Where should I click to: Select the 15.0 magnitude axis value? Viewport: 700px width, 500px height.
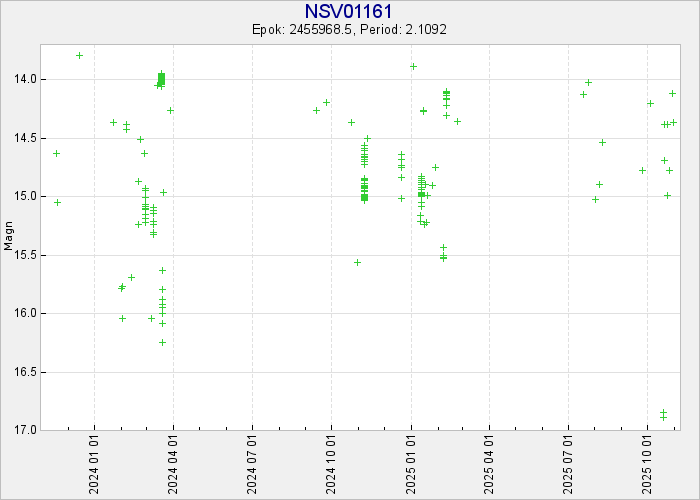25,196
